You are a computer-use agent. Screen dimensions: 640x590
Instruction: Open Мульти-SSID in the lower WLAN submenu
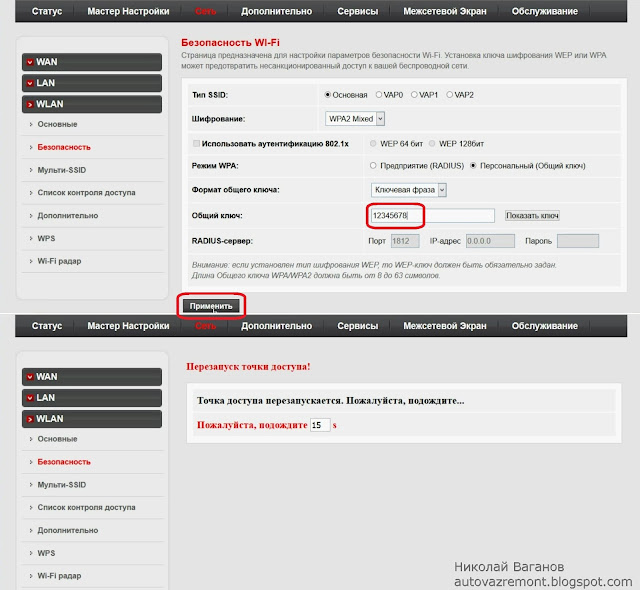tap(62, 485)
